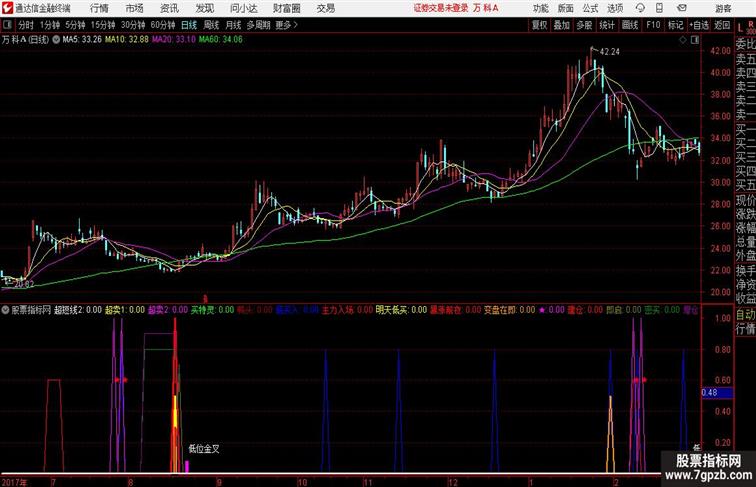Click the 超卖1: 0.00 indicator value
The width and height of the screenshot is (756, 487).
coord(125,310)
